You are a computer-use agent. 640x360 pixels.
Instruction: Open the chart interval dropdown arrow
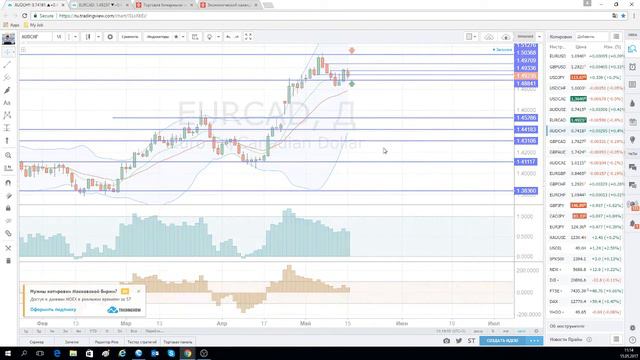tap(75, 37)
